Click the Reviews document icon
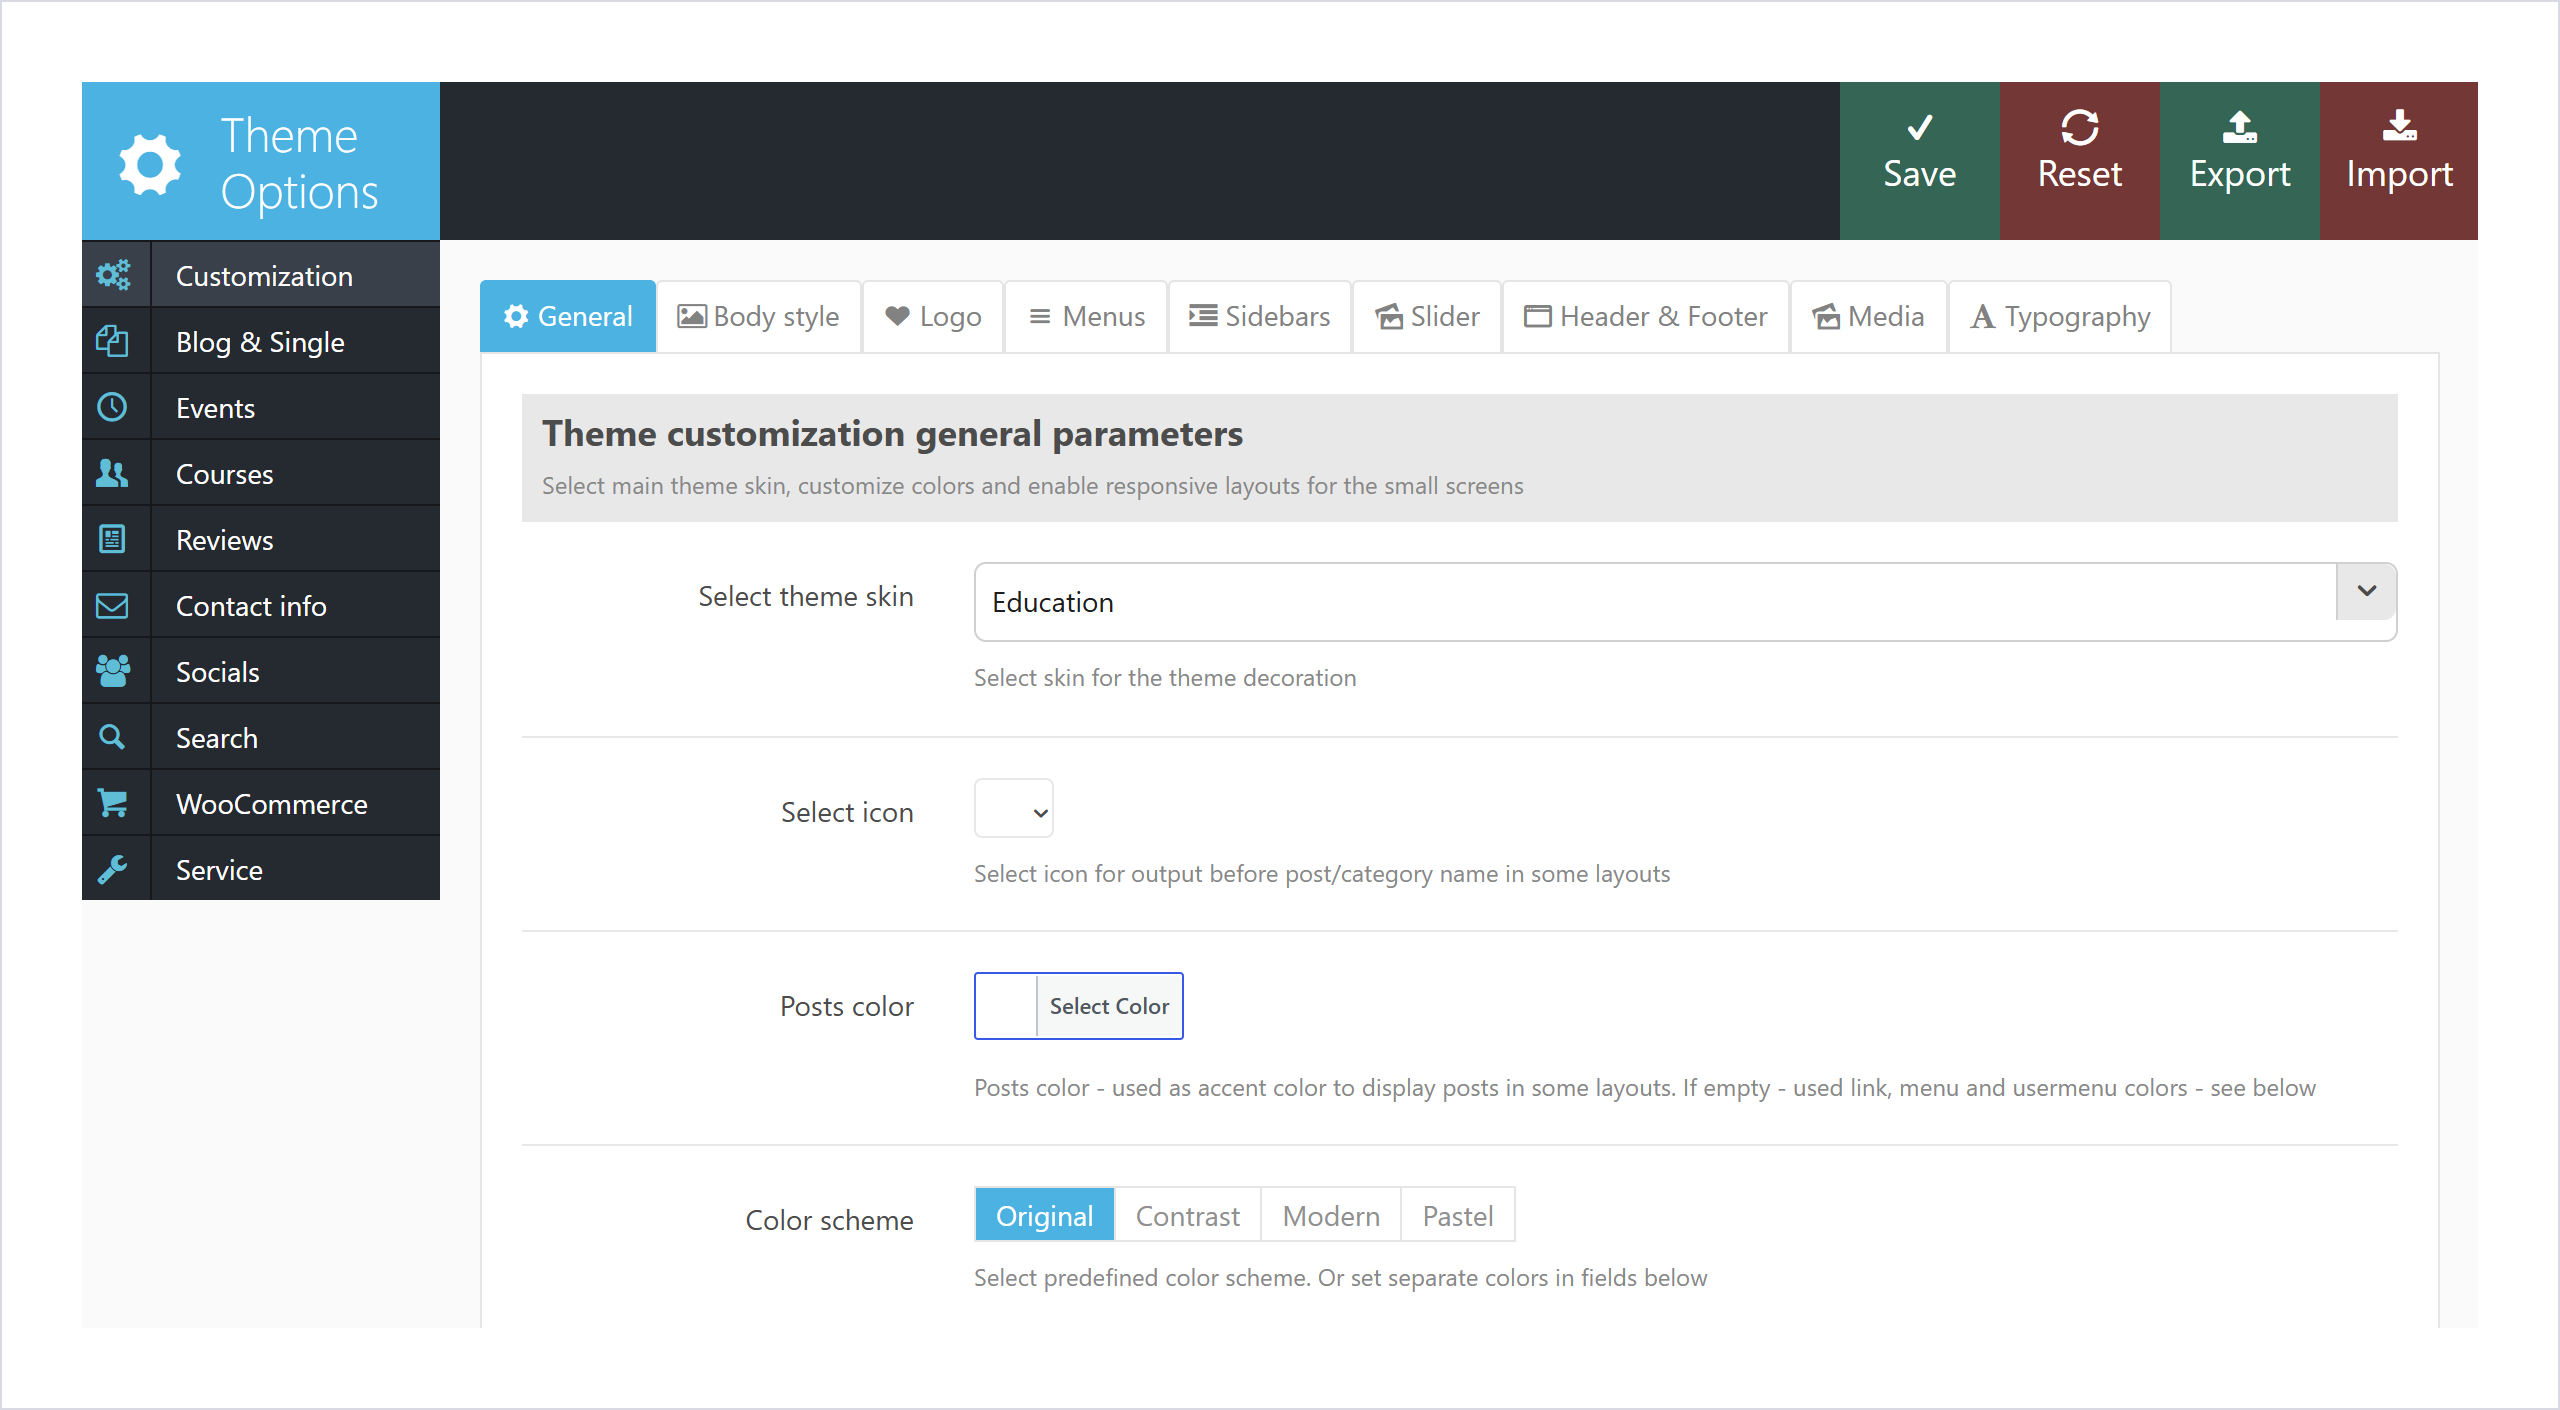 tap(112, 539)
